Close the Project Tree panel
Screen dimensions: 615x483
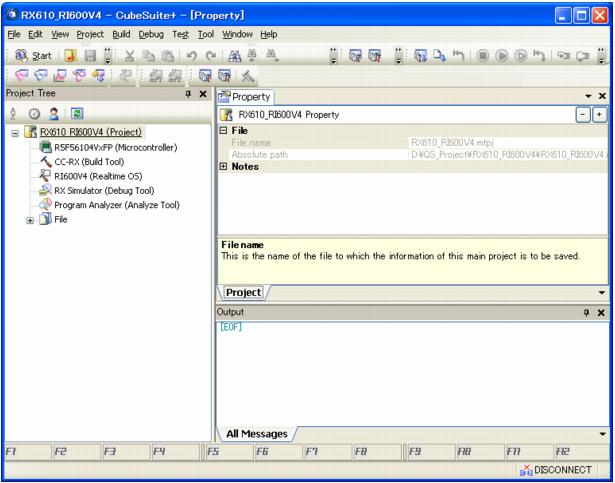pyautogui.click(x=203, y=93)
